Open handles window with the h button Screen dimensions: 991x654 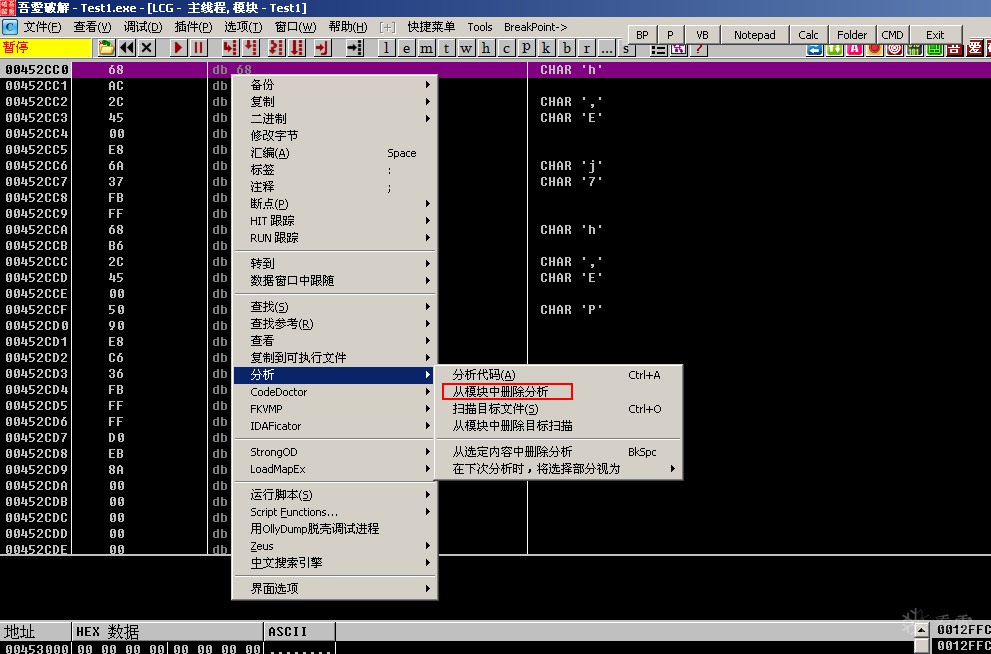(486, 47)
